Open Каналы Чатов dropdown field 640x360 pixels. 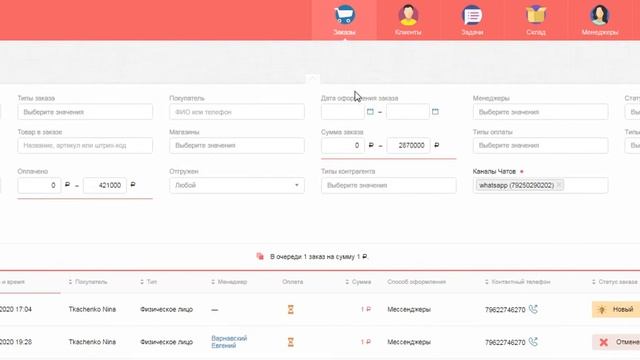(540, 185)
